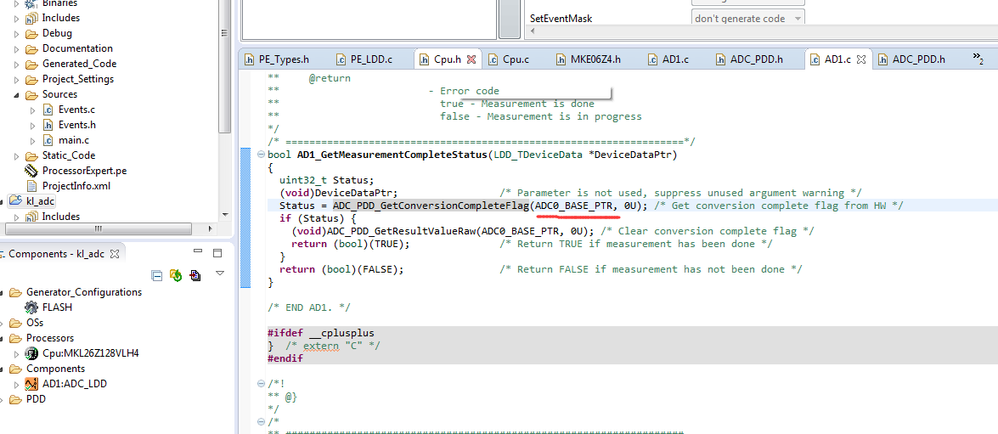Image resolution: width=998 pixels, height=434 pixels.
Task: Close the Cpu.h editor tab
Action: [472, 59]
